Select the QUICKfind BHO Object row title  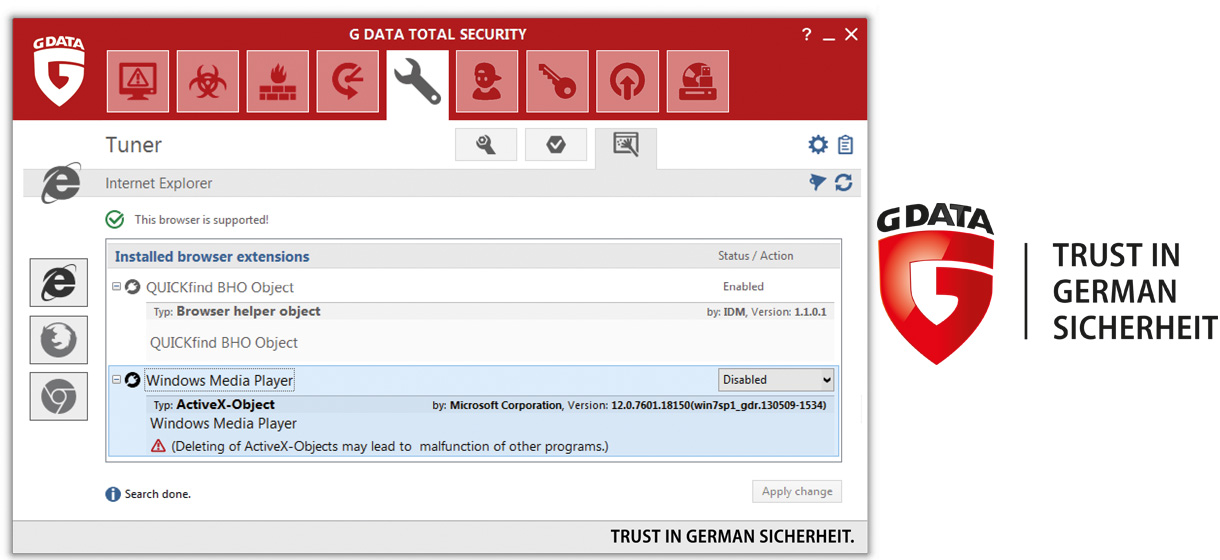220,287
